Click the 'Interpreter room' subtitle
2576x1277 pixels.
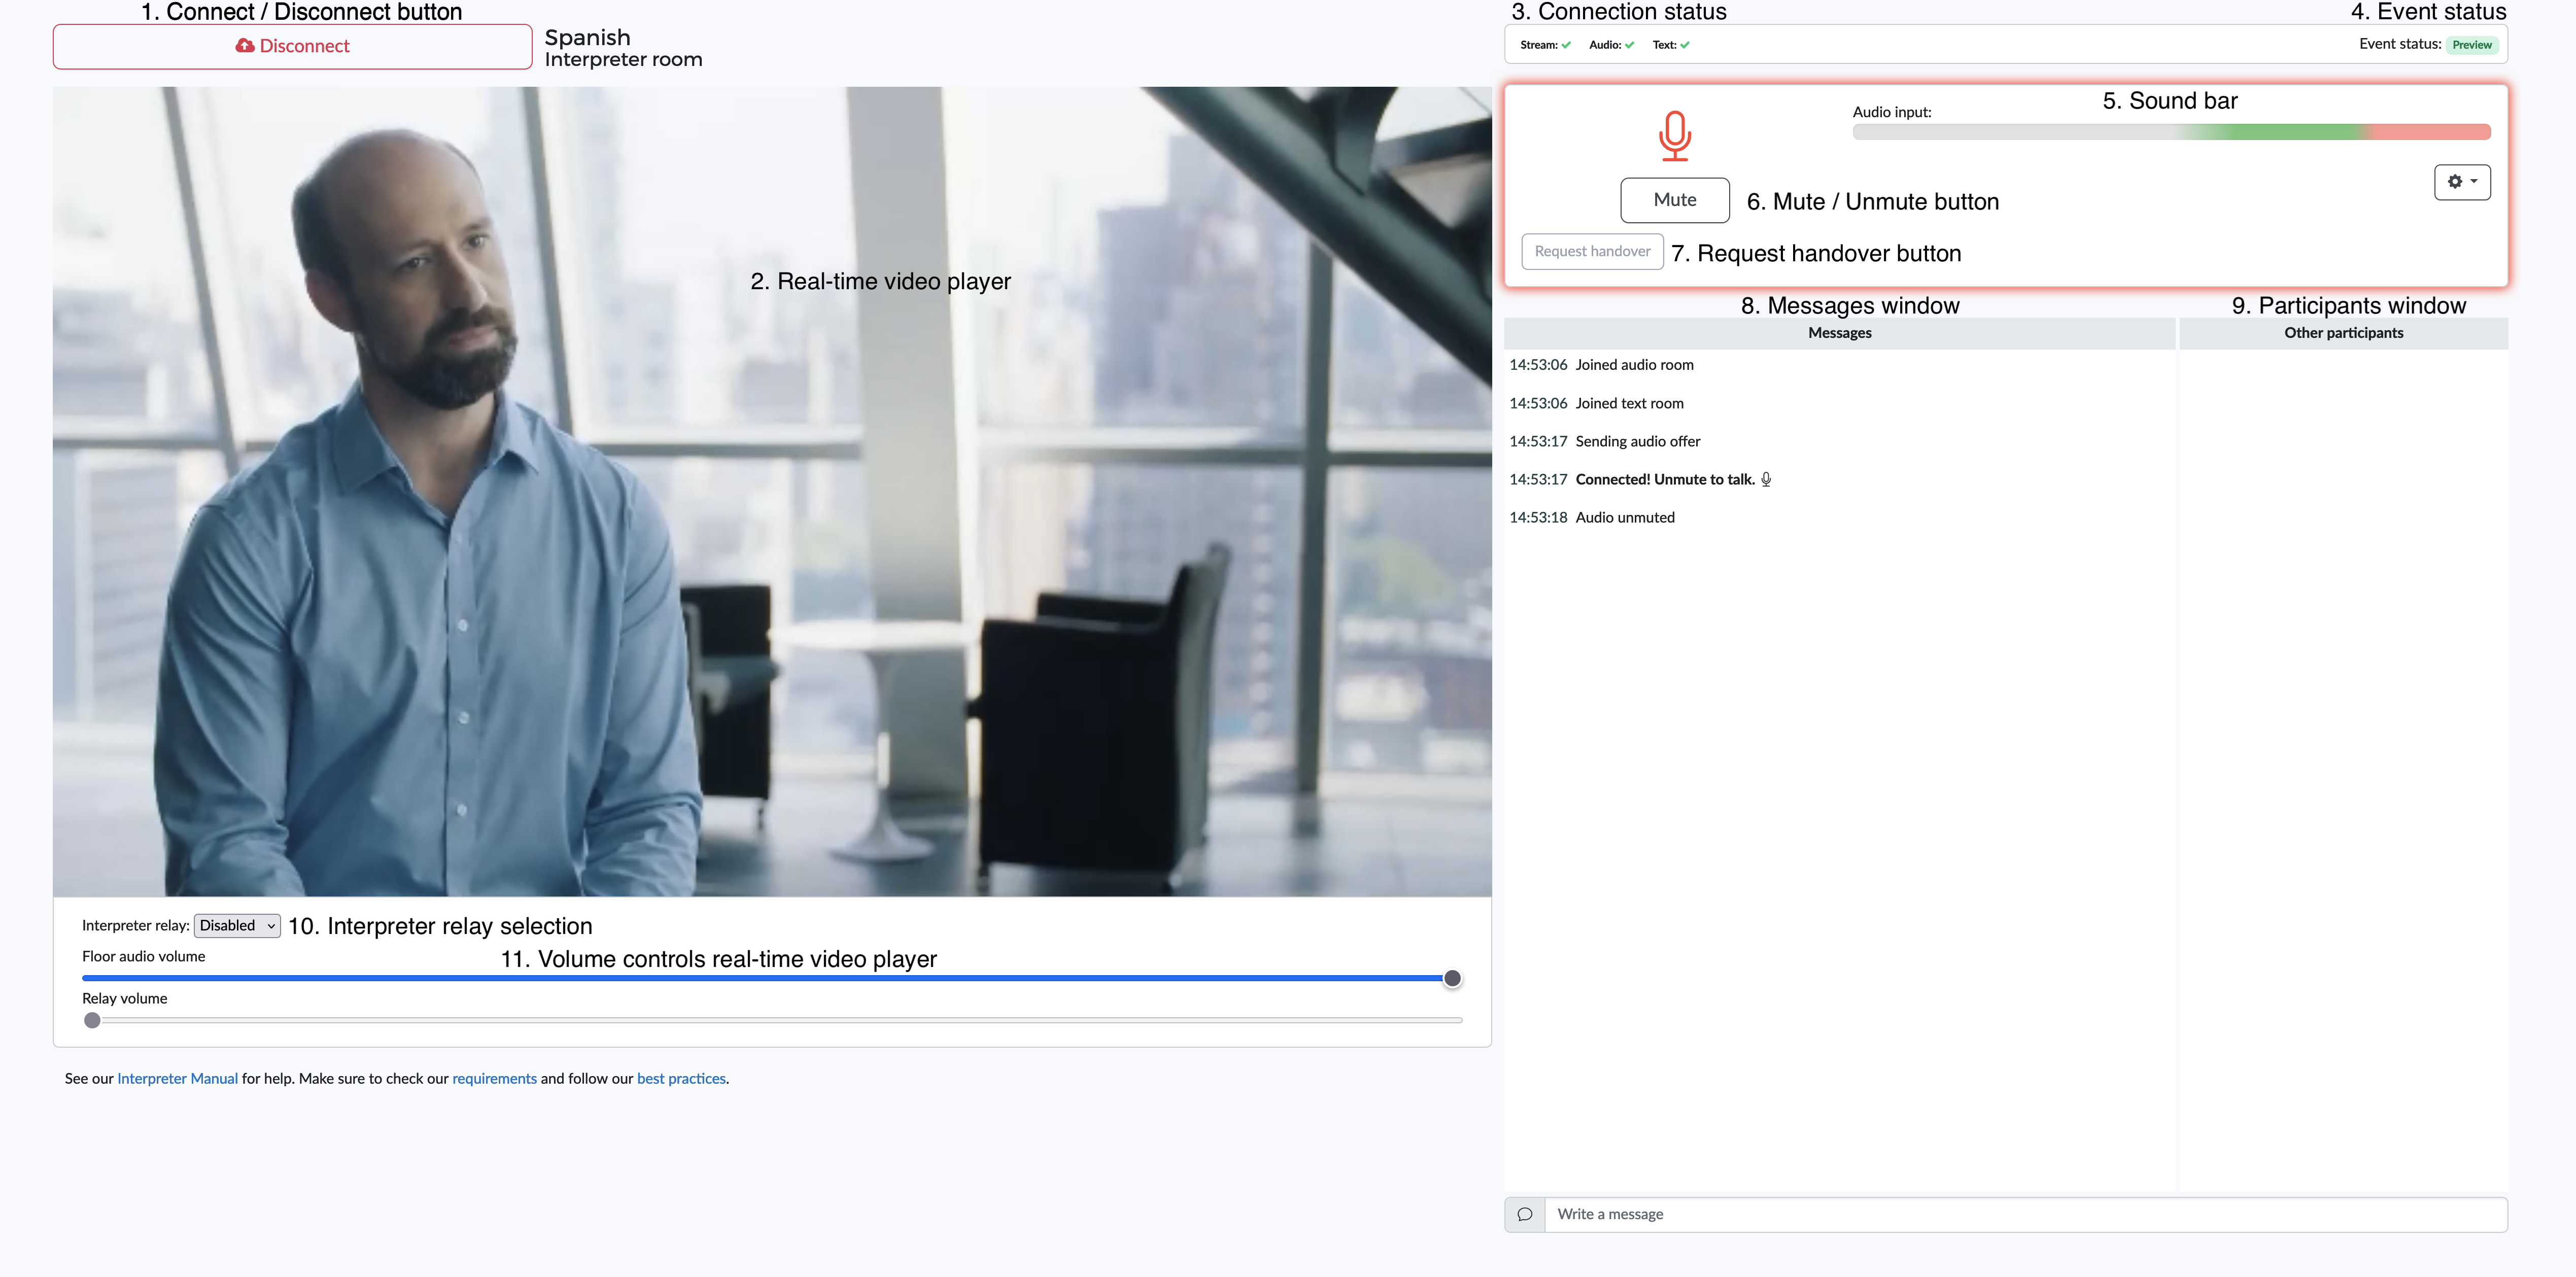pyautogui.click(x=623, y=60)
